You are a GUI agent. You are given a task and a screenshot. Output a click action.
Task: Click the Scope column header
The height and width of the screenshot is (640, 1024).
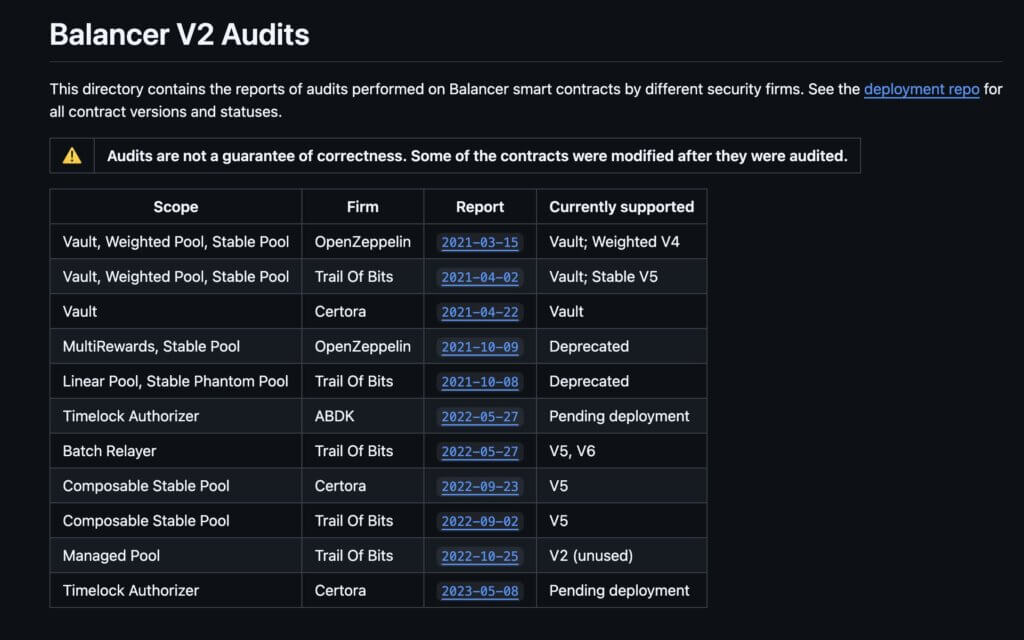(x=175, y=206)
